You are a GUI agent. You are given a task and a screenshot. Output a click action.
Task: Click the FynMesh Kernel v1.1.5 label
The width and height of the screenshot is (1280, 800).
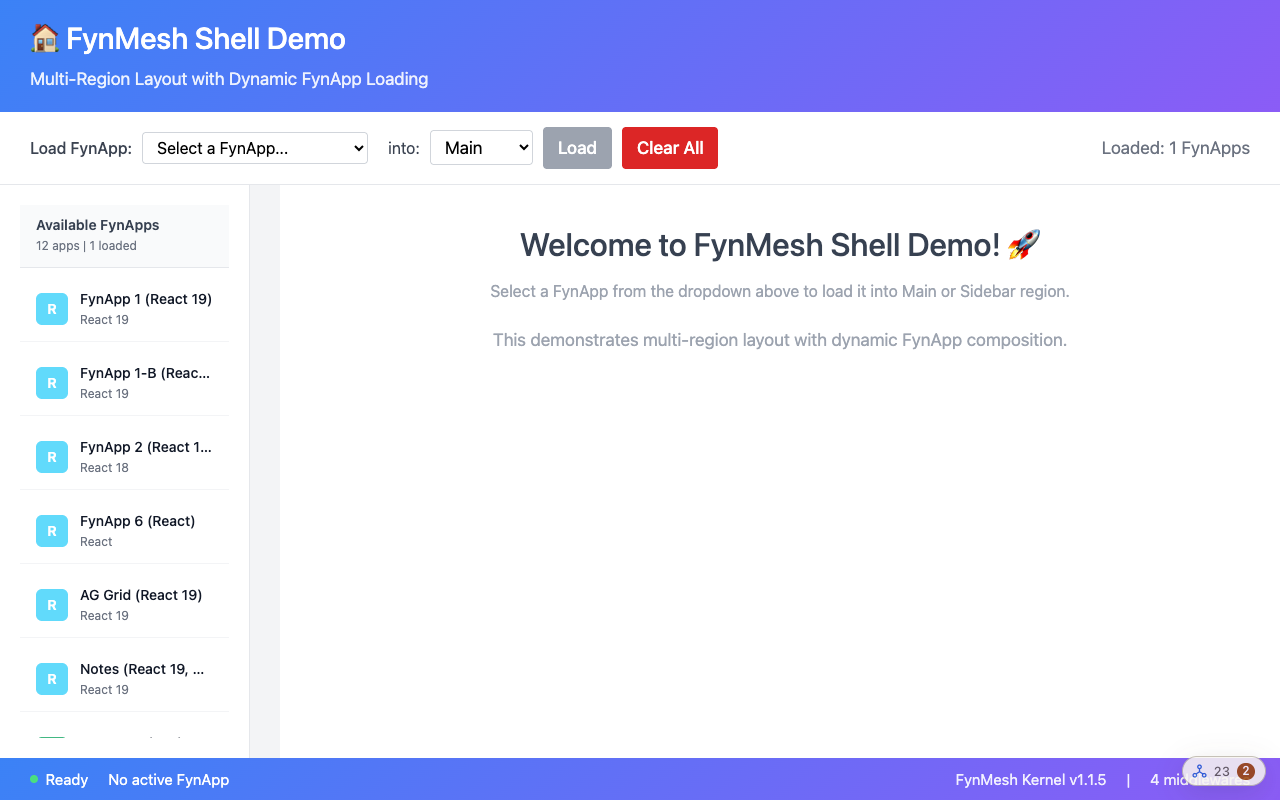[x=1031, y=780]
